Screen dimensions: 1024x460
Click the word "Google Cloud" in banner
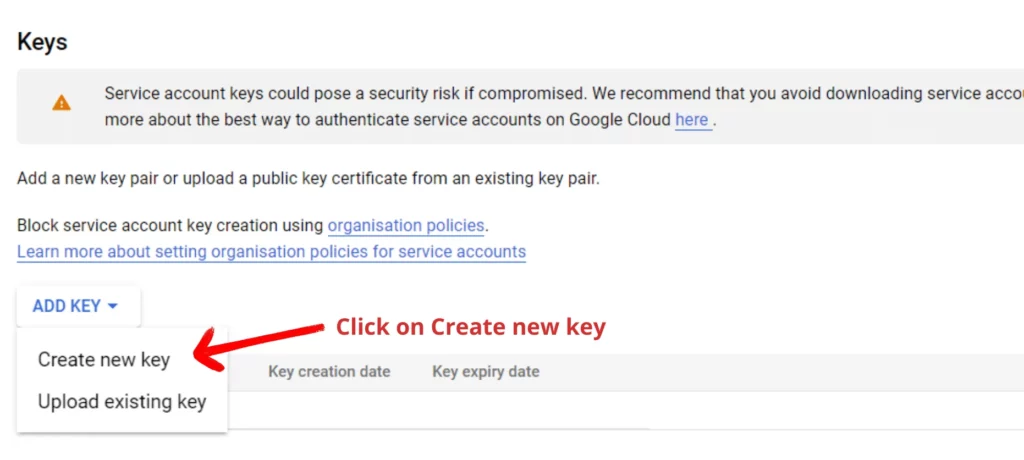coord(620,120)
